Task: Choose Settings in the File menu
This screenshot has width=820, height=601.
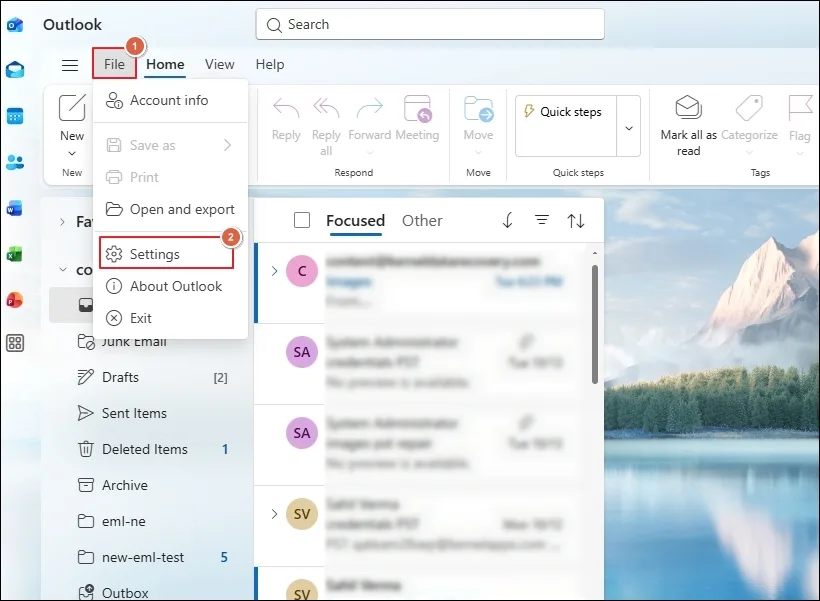Action: click(166, 254)
